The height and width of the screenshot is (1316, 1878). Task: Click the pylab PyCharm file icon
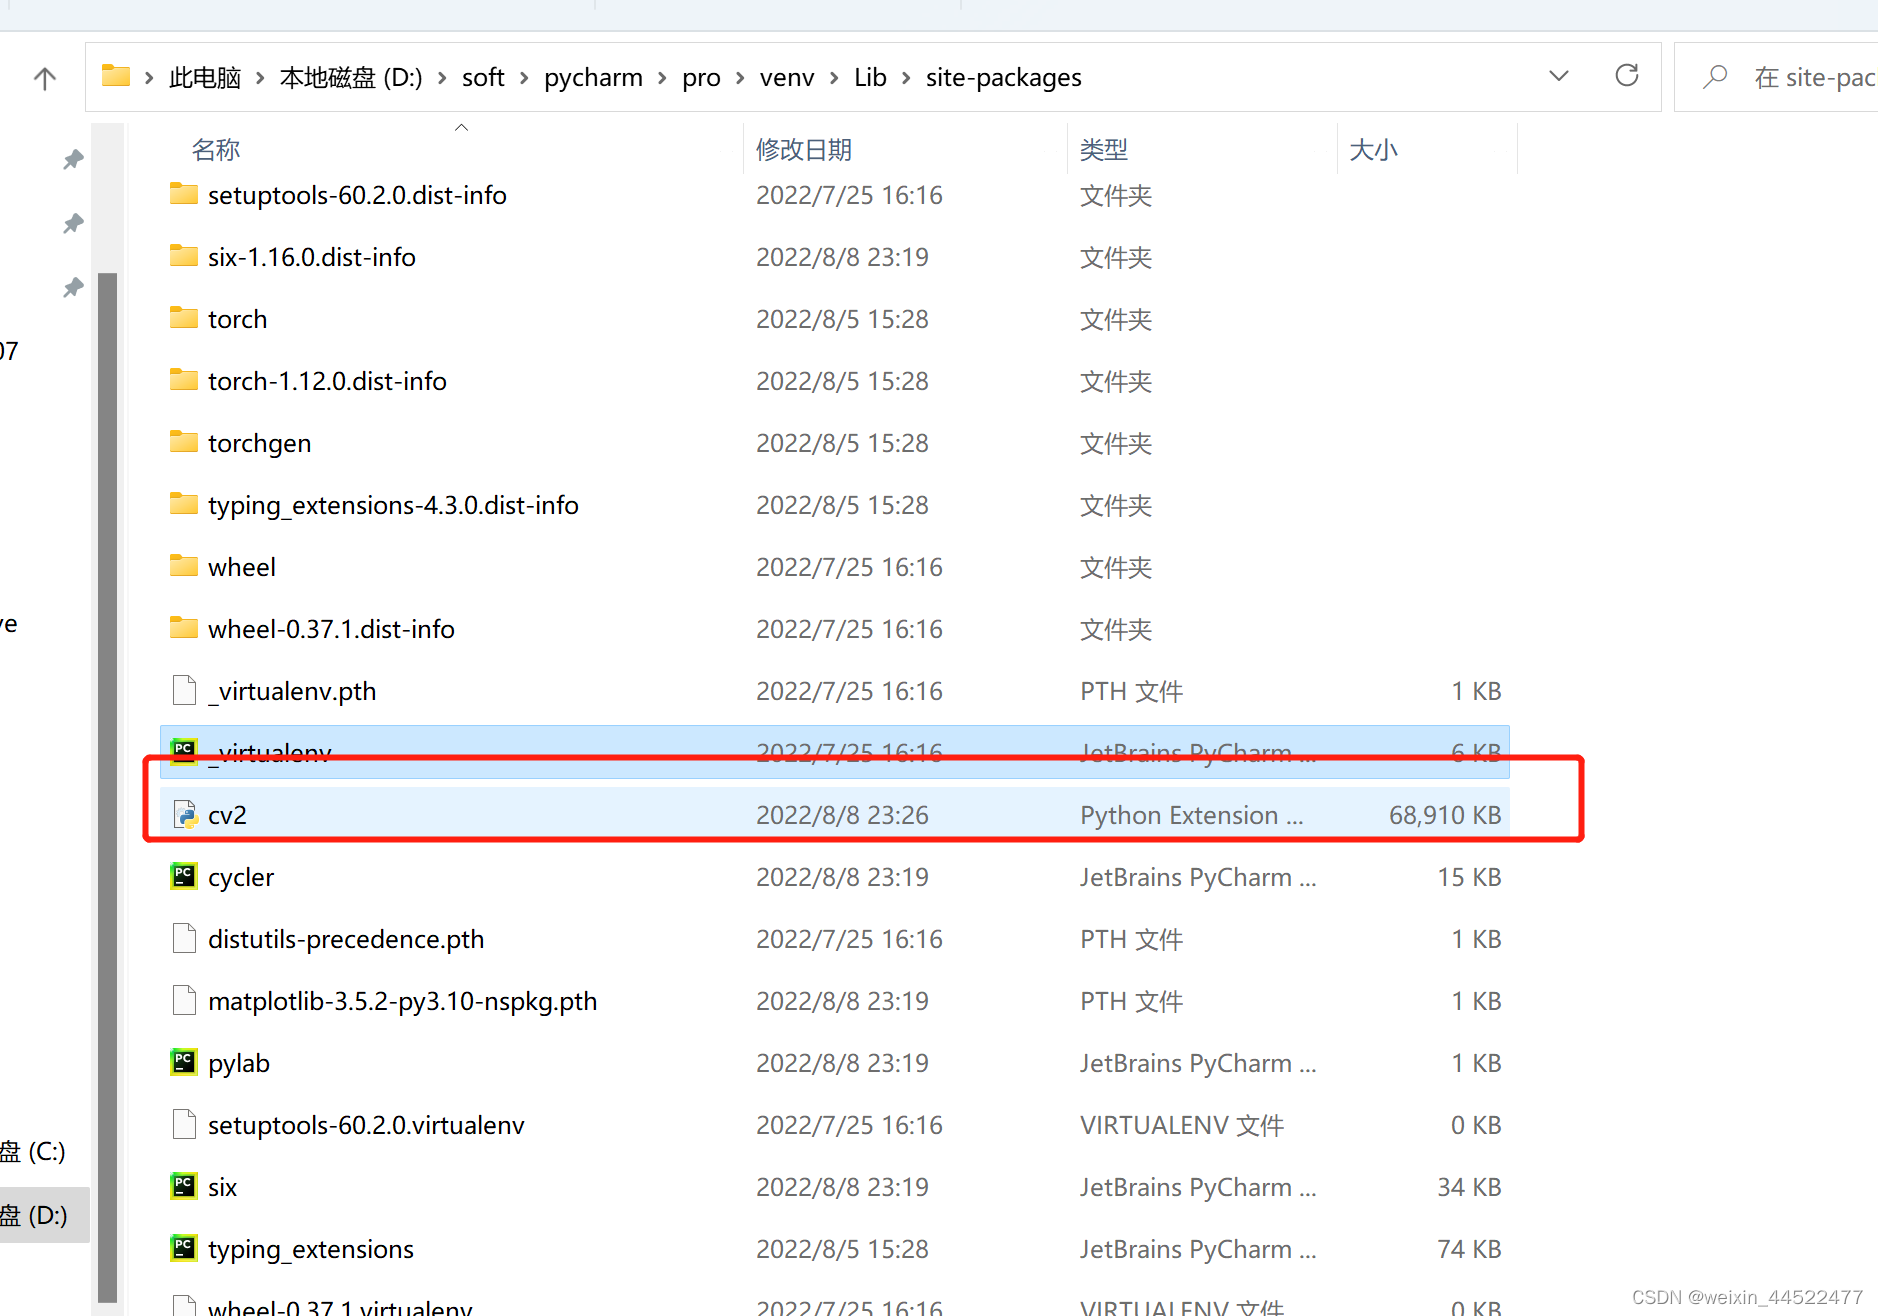click(x=184, y=1062)
